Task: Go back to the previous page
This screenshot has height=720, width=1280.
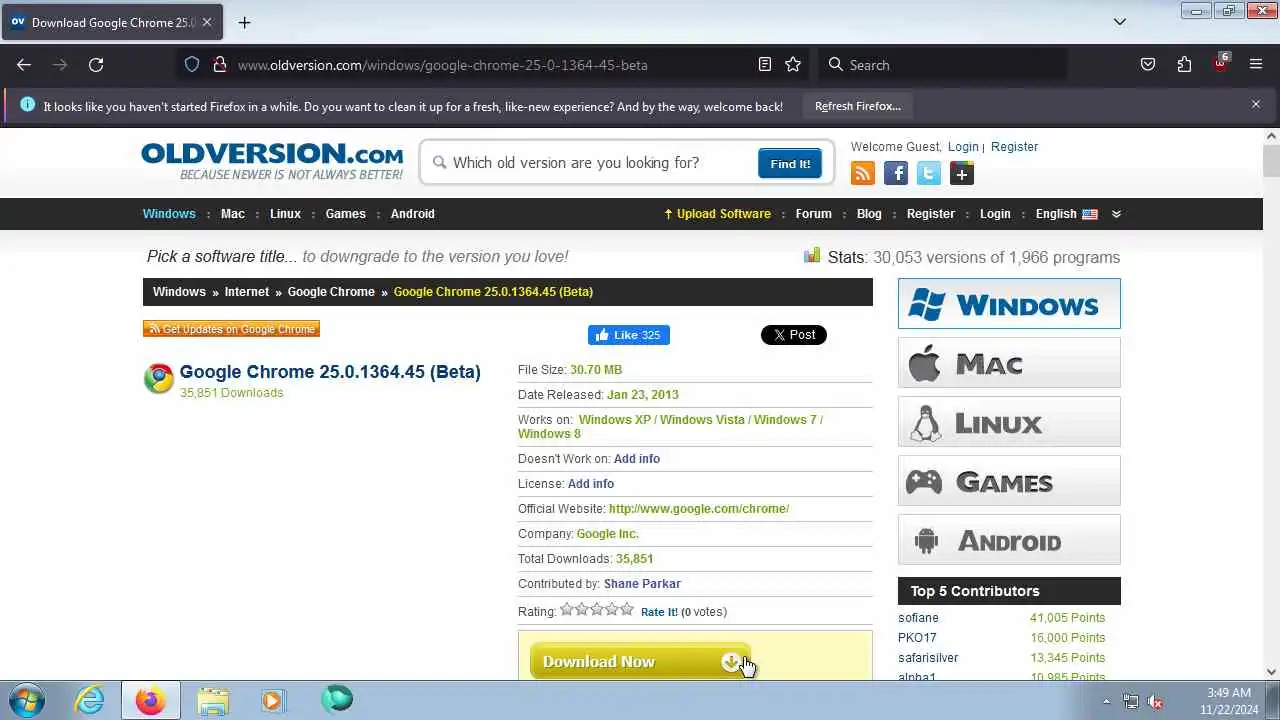Action: click(x=24, y=64)
